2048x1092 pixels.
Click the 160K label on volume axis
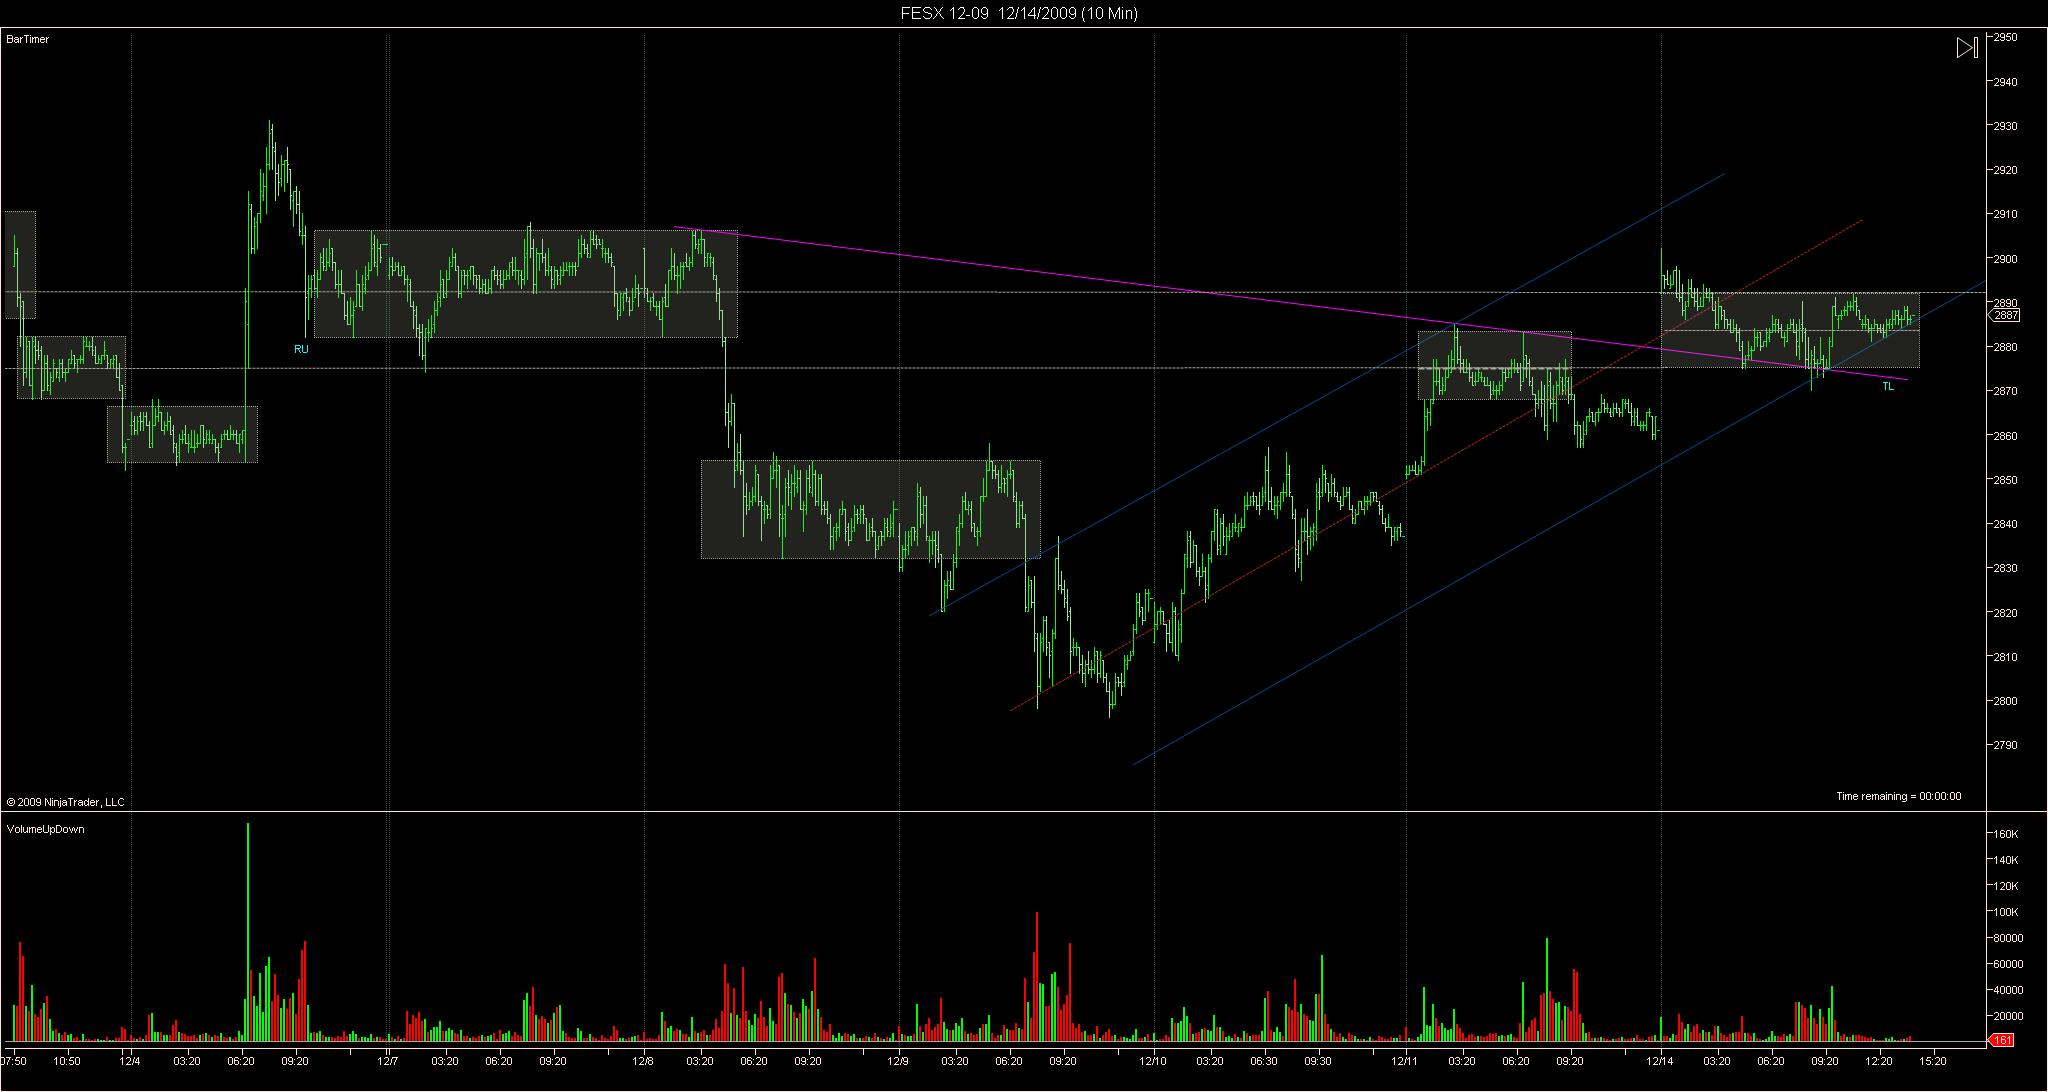2006,834
